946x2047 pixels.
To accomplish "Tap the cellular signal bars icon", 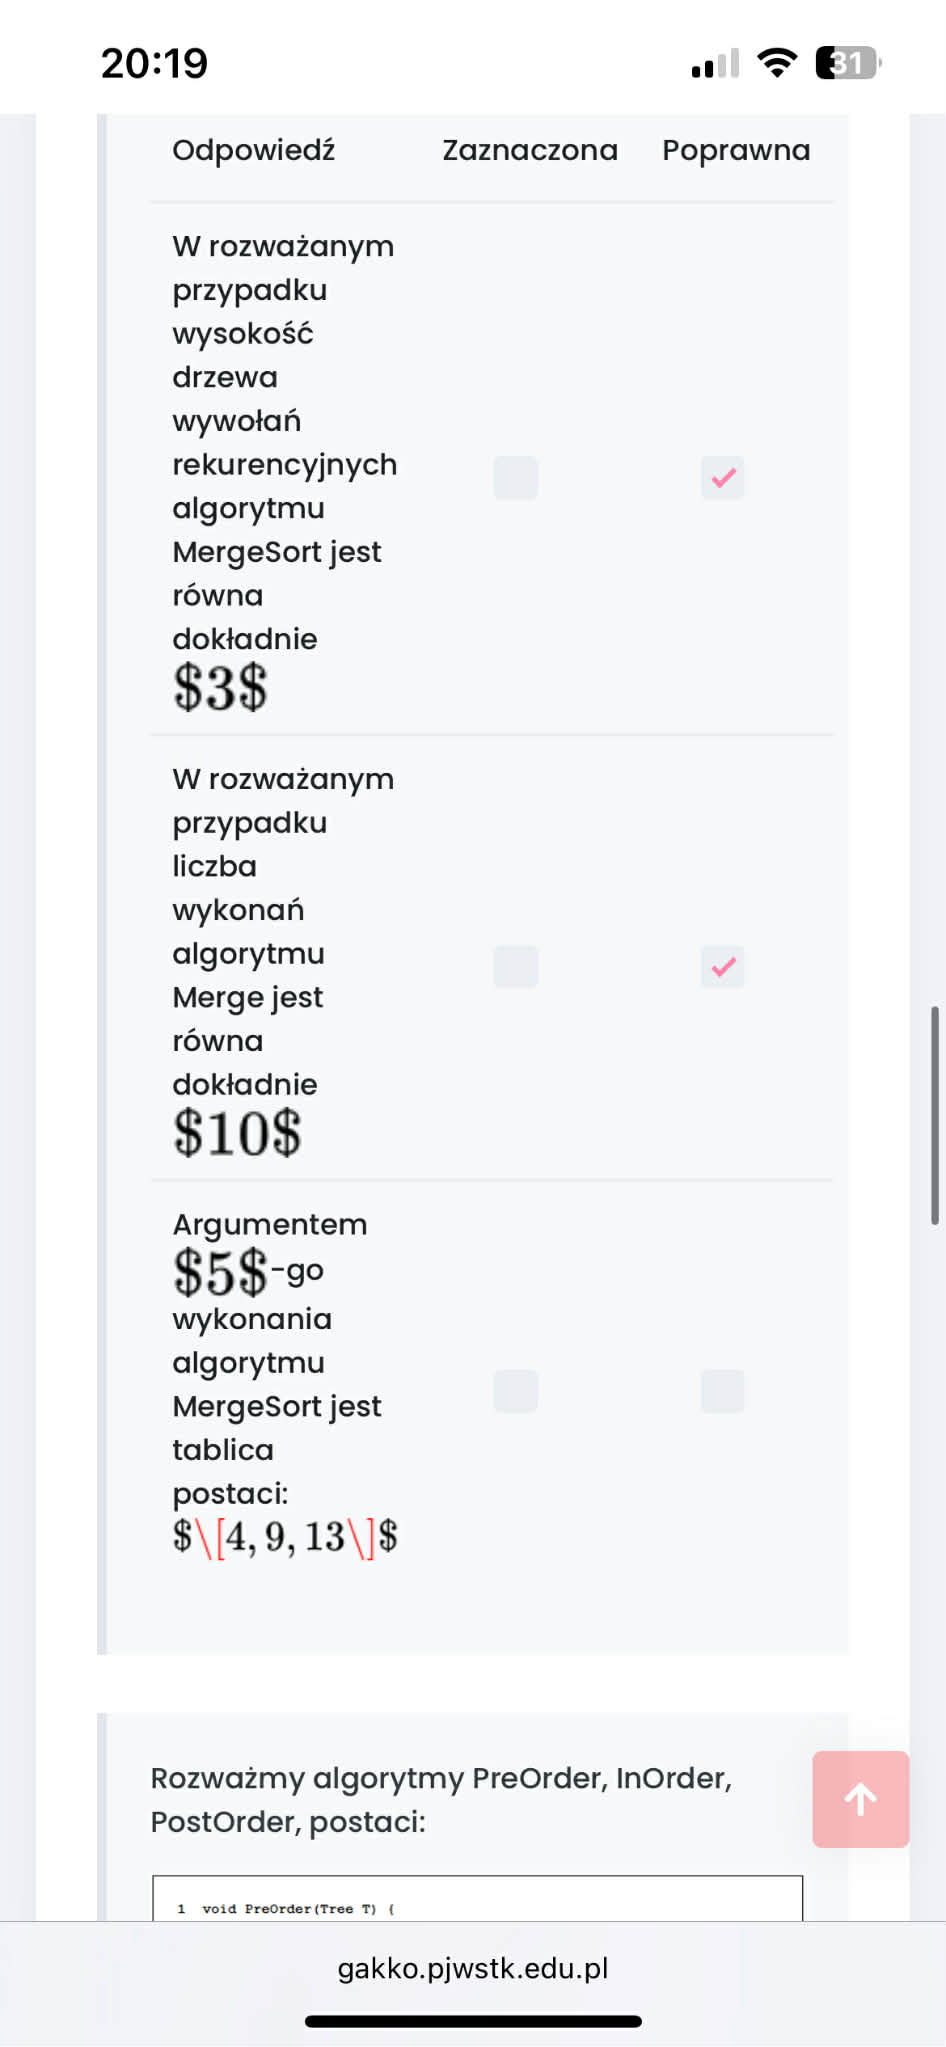I will coord(714,64).
